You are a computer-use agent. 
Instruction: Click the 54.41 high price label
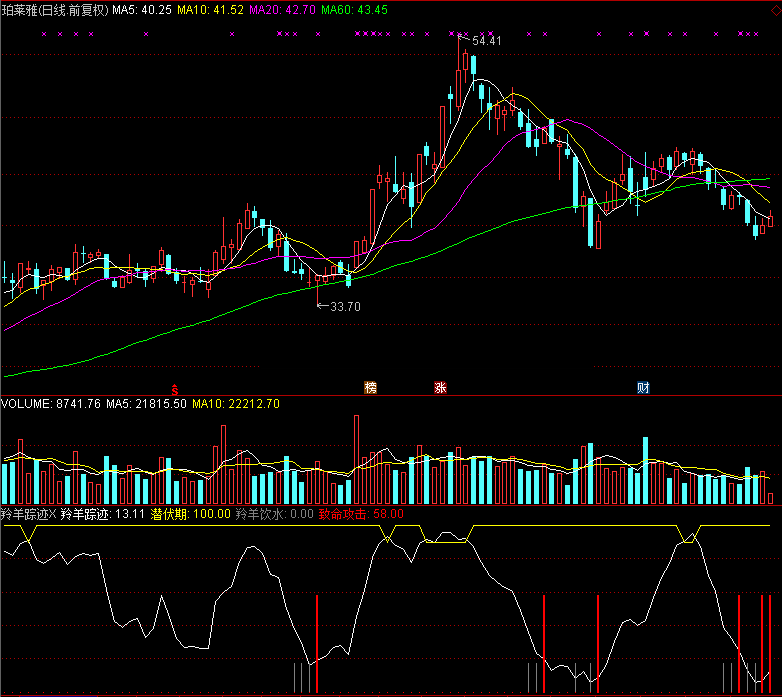pyautogui.click(x=487, y=41)
